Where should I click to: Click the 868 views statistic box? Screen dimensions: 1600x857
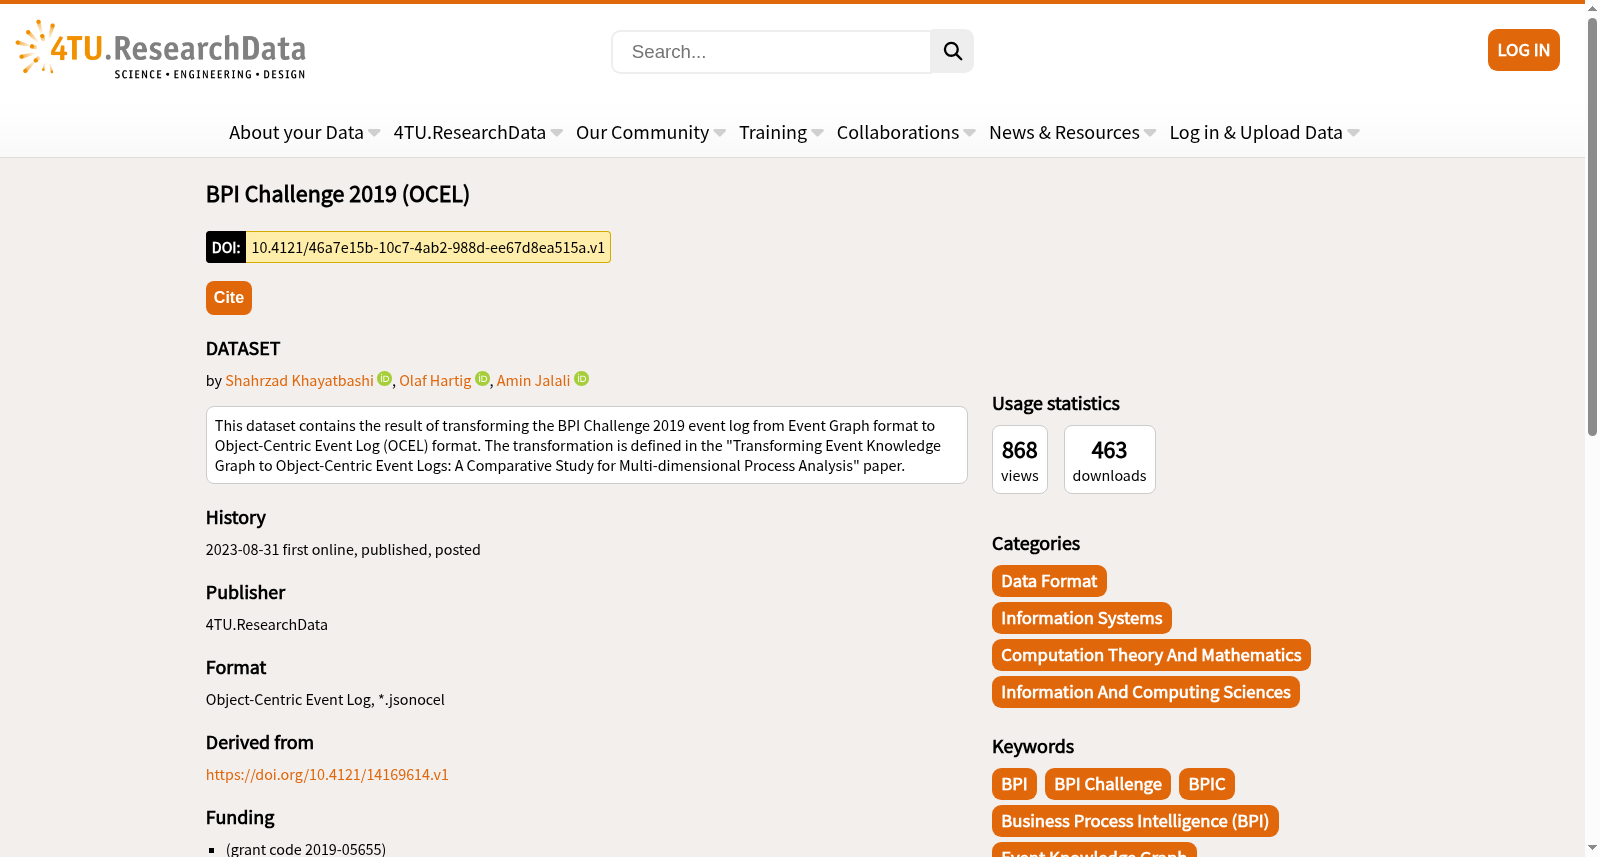(x=1020, y=459)
